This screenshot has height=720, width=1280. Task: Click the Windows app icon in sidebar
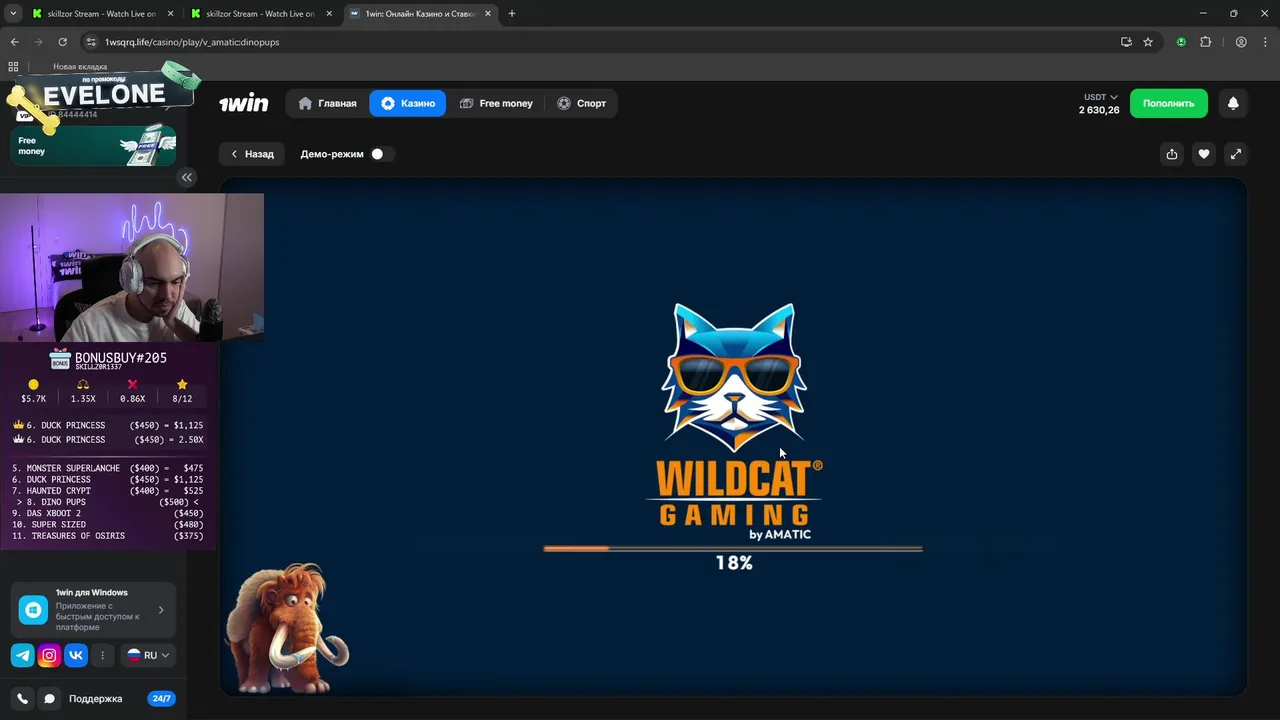33,610
